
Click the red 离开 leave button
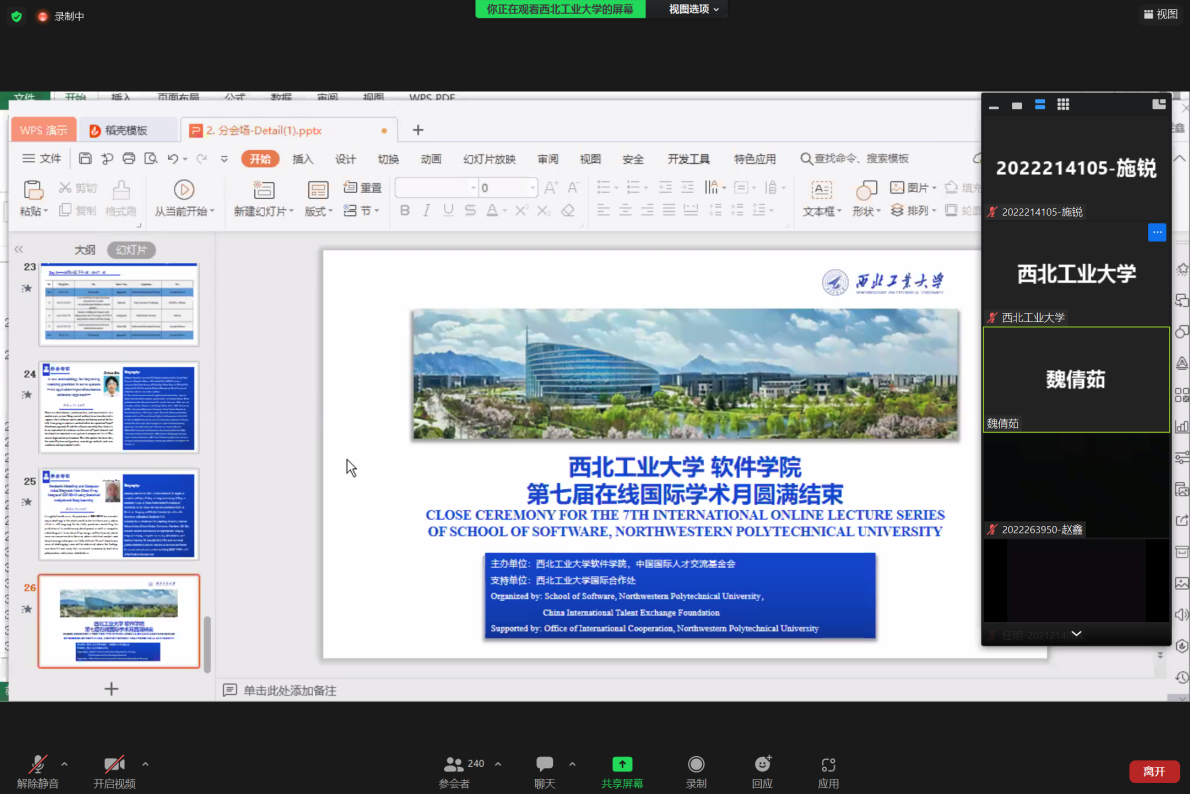click(x=1154, y=771)
